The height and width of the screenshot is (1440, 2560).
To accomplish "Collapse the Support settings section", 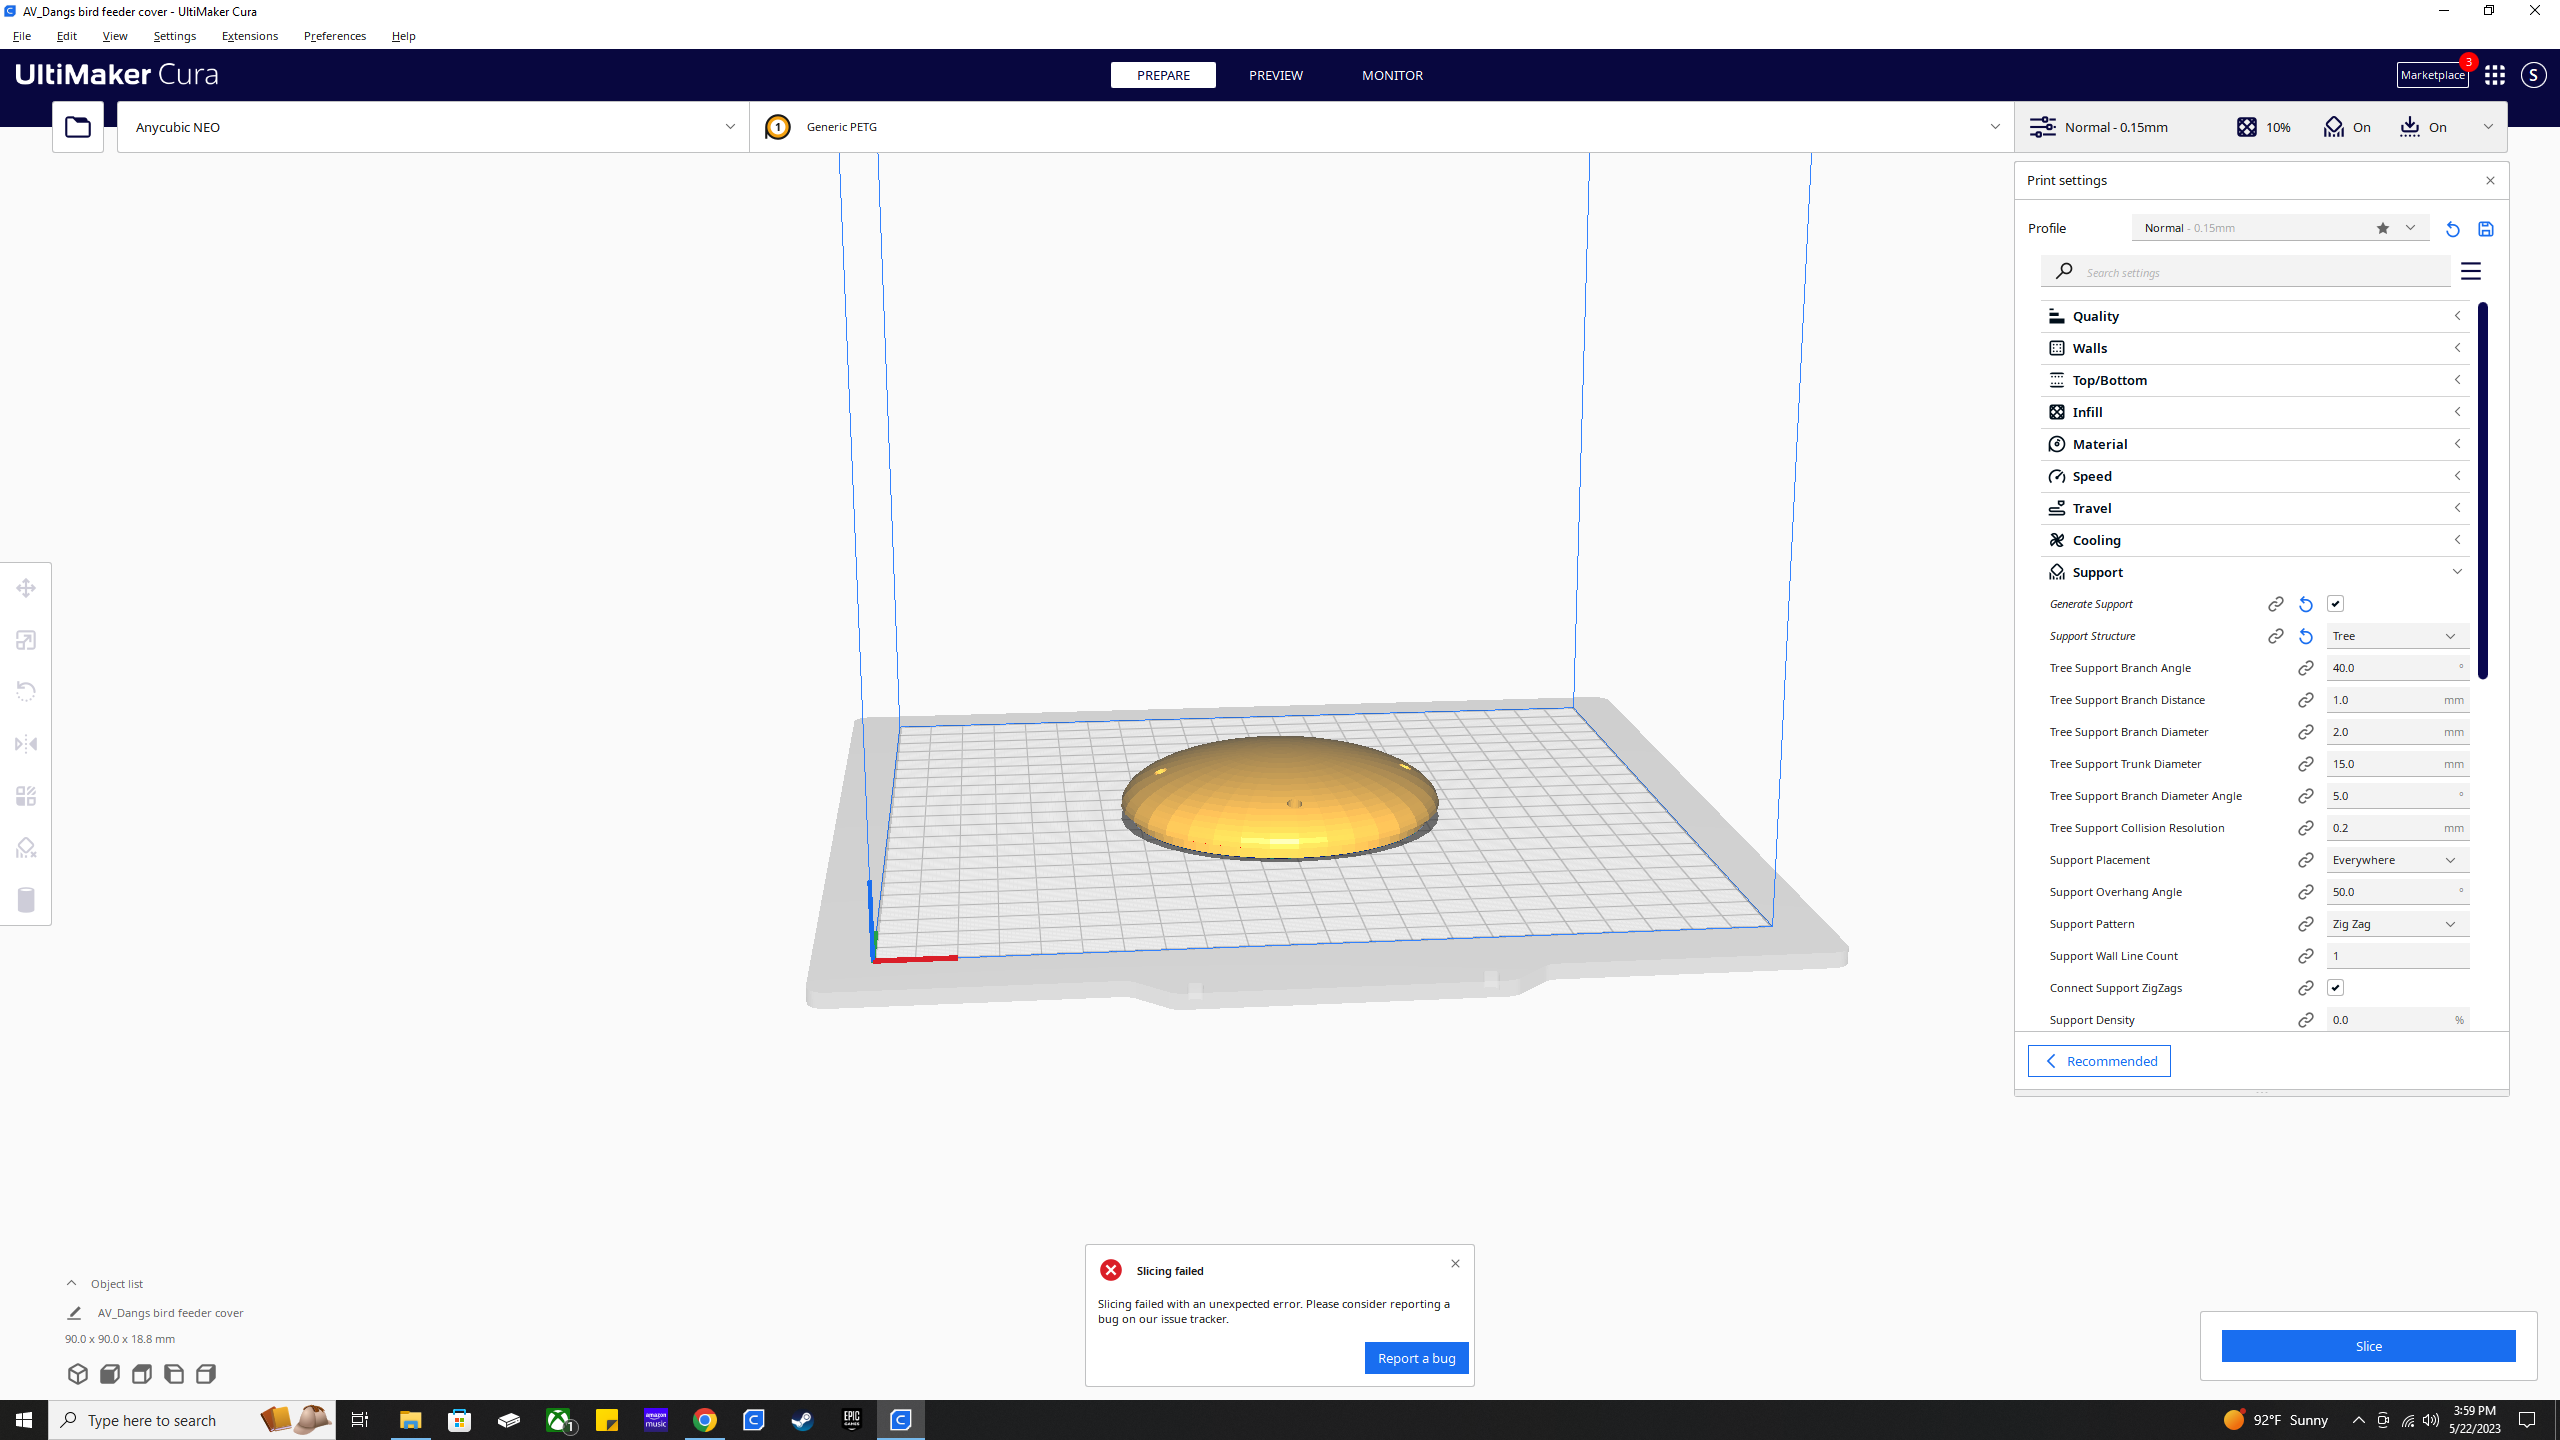I will pos(2458,571).
